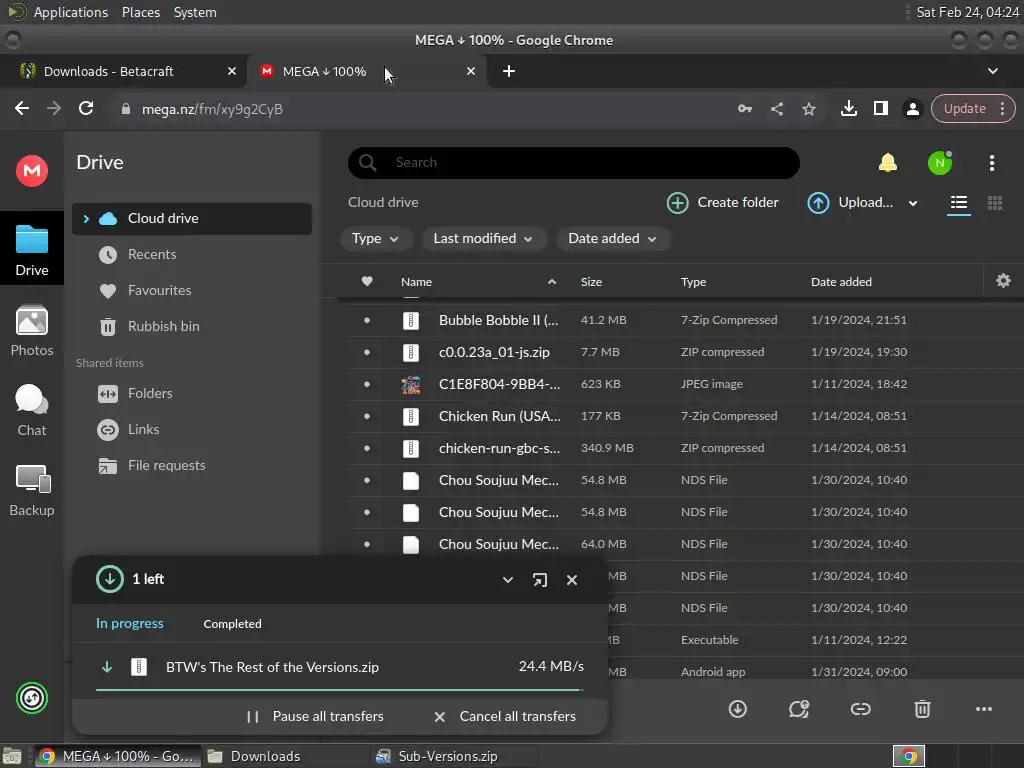Switch to list view
This screenshot has height=768, width=1024.
959,203
